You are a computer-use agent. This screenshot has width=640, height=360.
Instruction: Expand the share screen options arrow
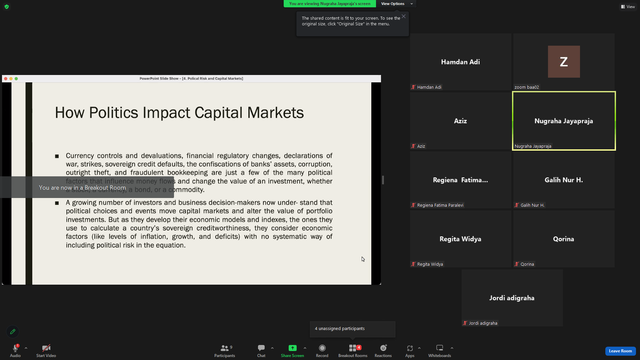tap(305, 348)
